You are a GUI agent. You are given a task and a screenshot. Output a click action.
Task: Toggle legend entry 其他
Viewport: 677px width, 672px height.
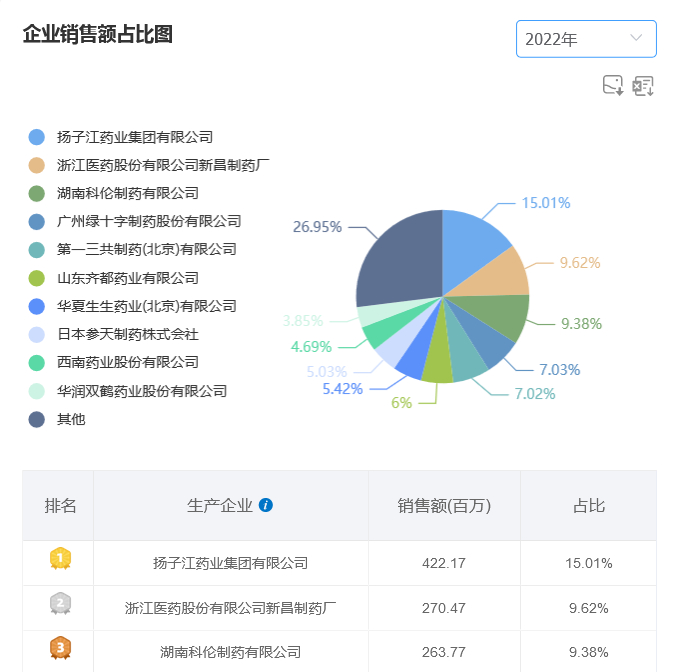57,419
